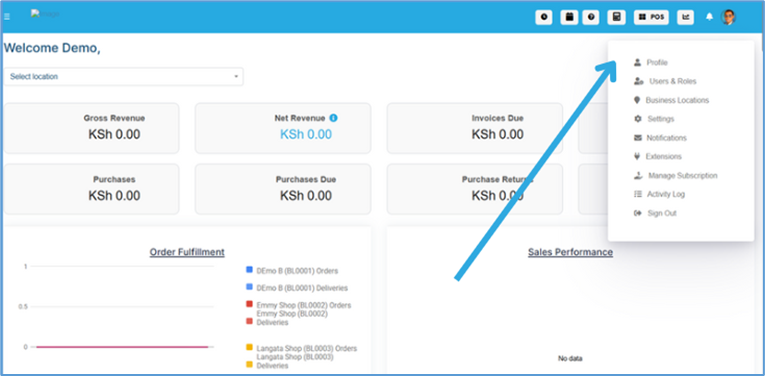765x376 pixels.
Task: Click the clock icon in top bar
Action: (x=544, y=17)
